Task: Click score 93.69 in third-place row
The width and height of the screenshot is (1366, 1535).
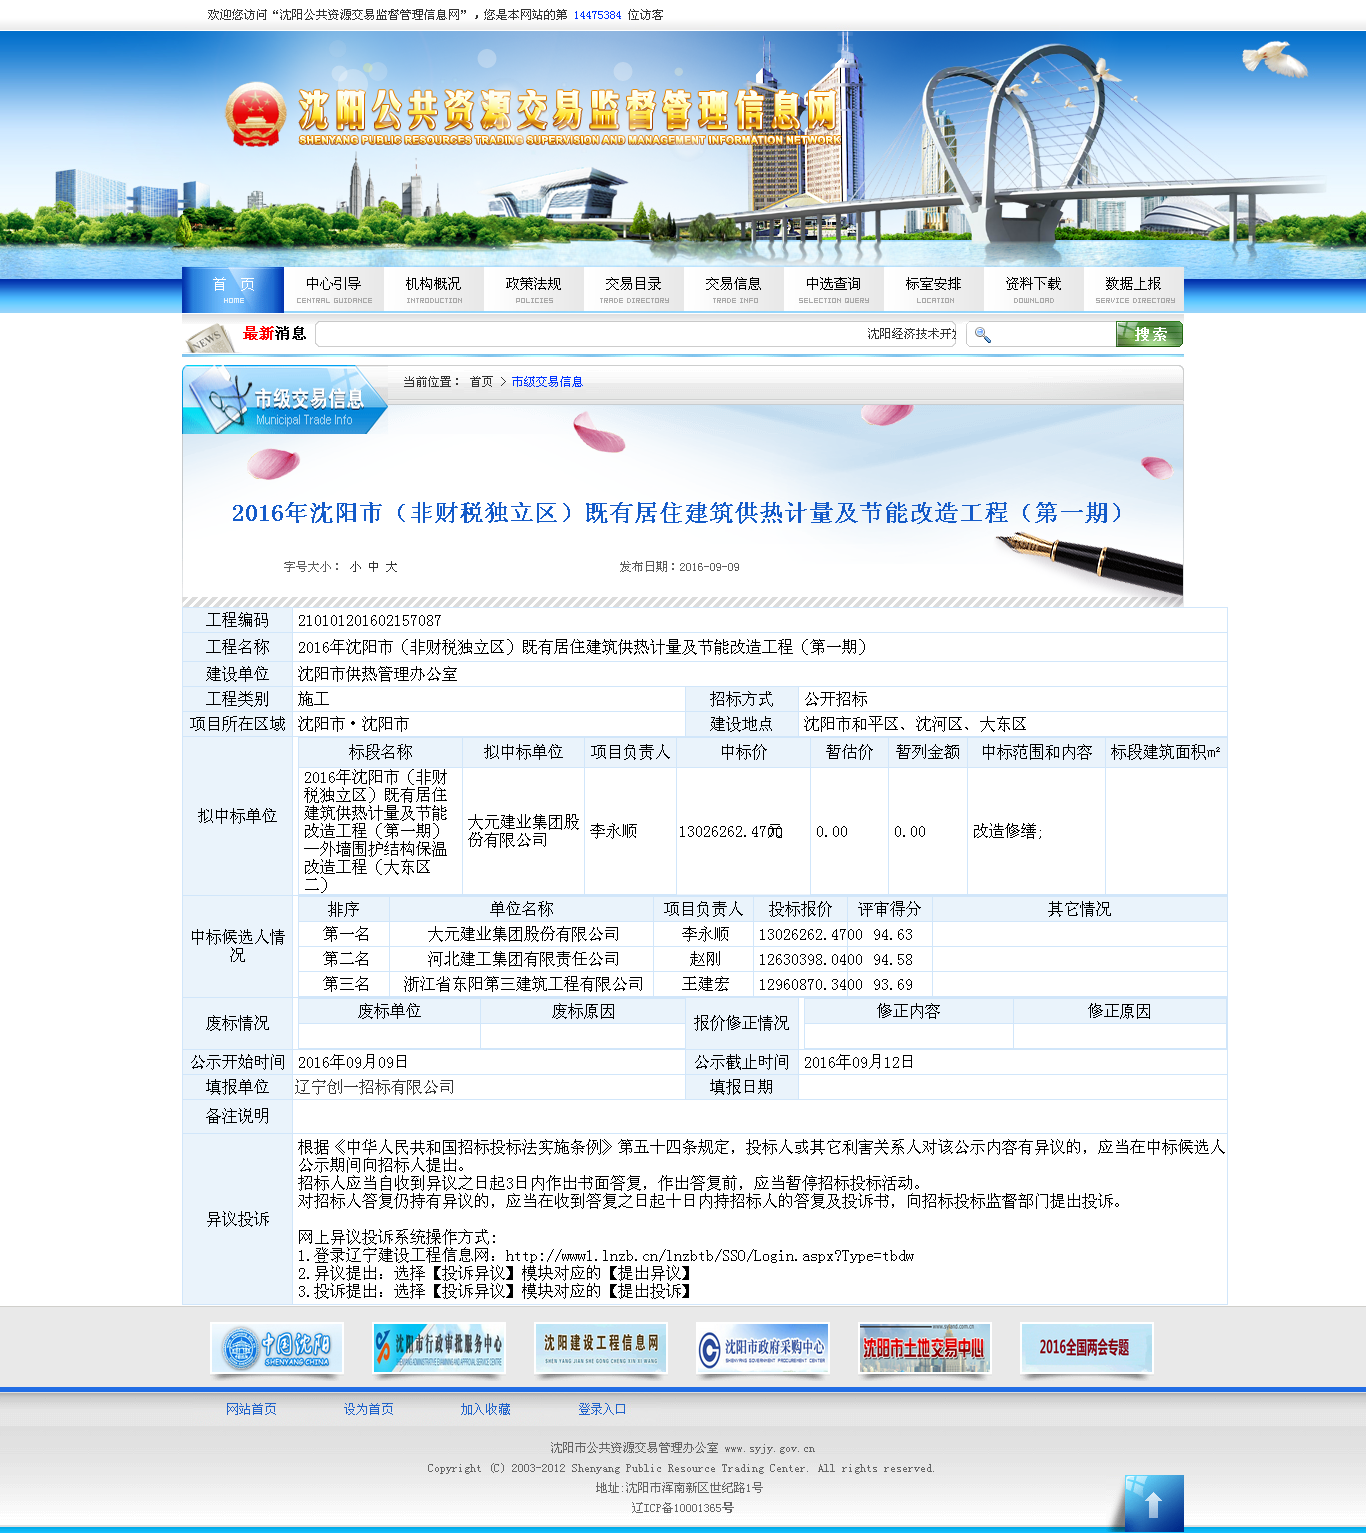Action: point(893,984)
